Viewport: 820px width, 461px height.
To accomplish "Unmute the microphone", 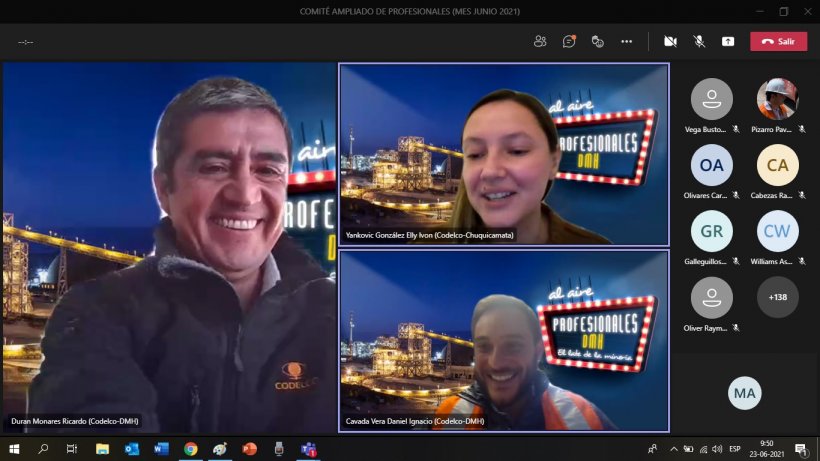I will click(x=699, y=41).
